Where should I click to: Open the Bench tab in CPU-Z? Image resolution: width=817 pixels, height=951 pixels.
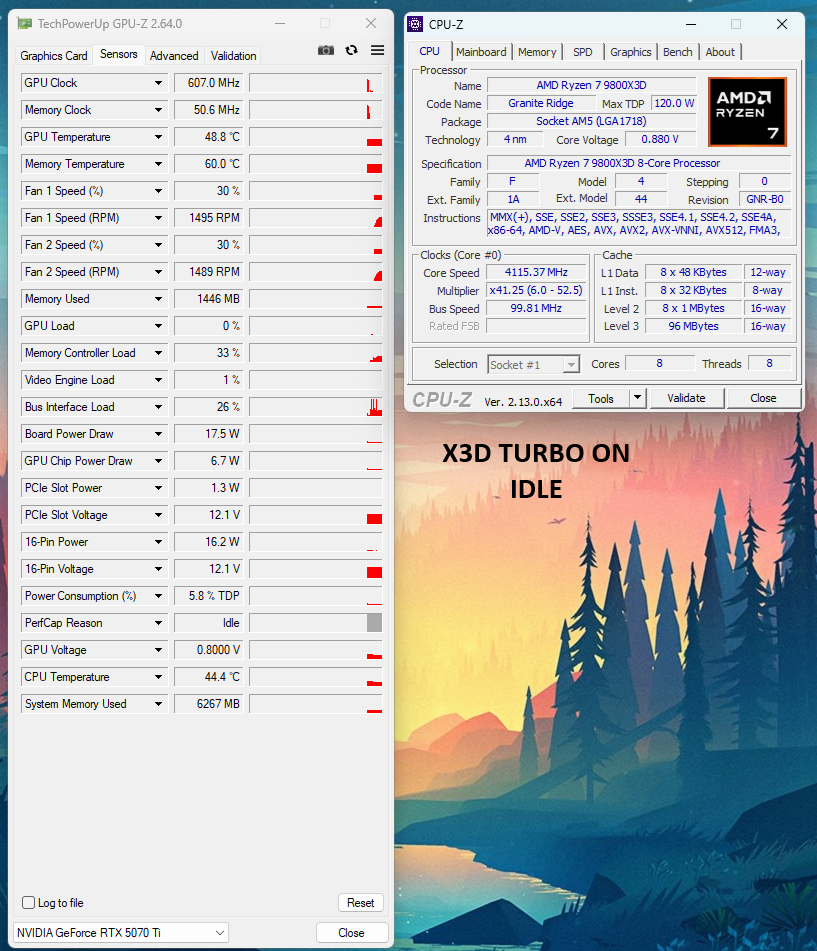(x=677, y=52)
